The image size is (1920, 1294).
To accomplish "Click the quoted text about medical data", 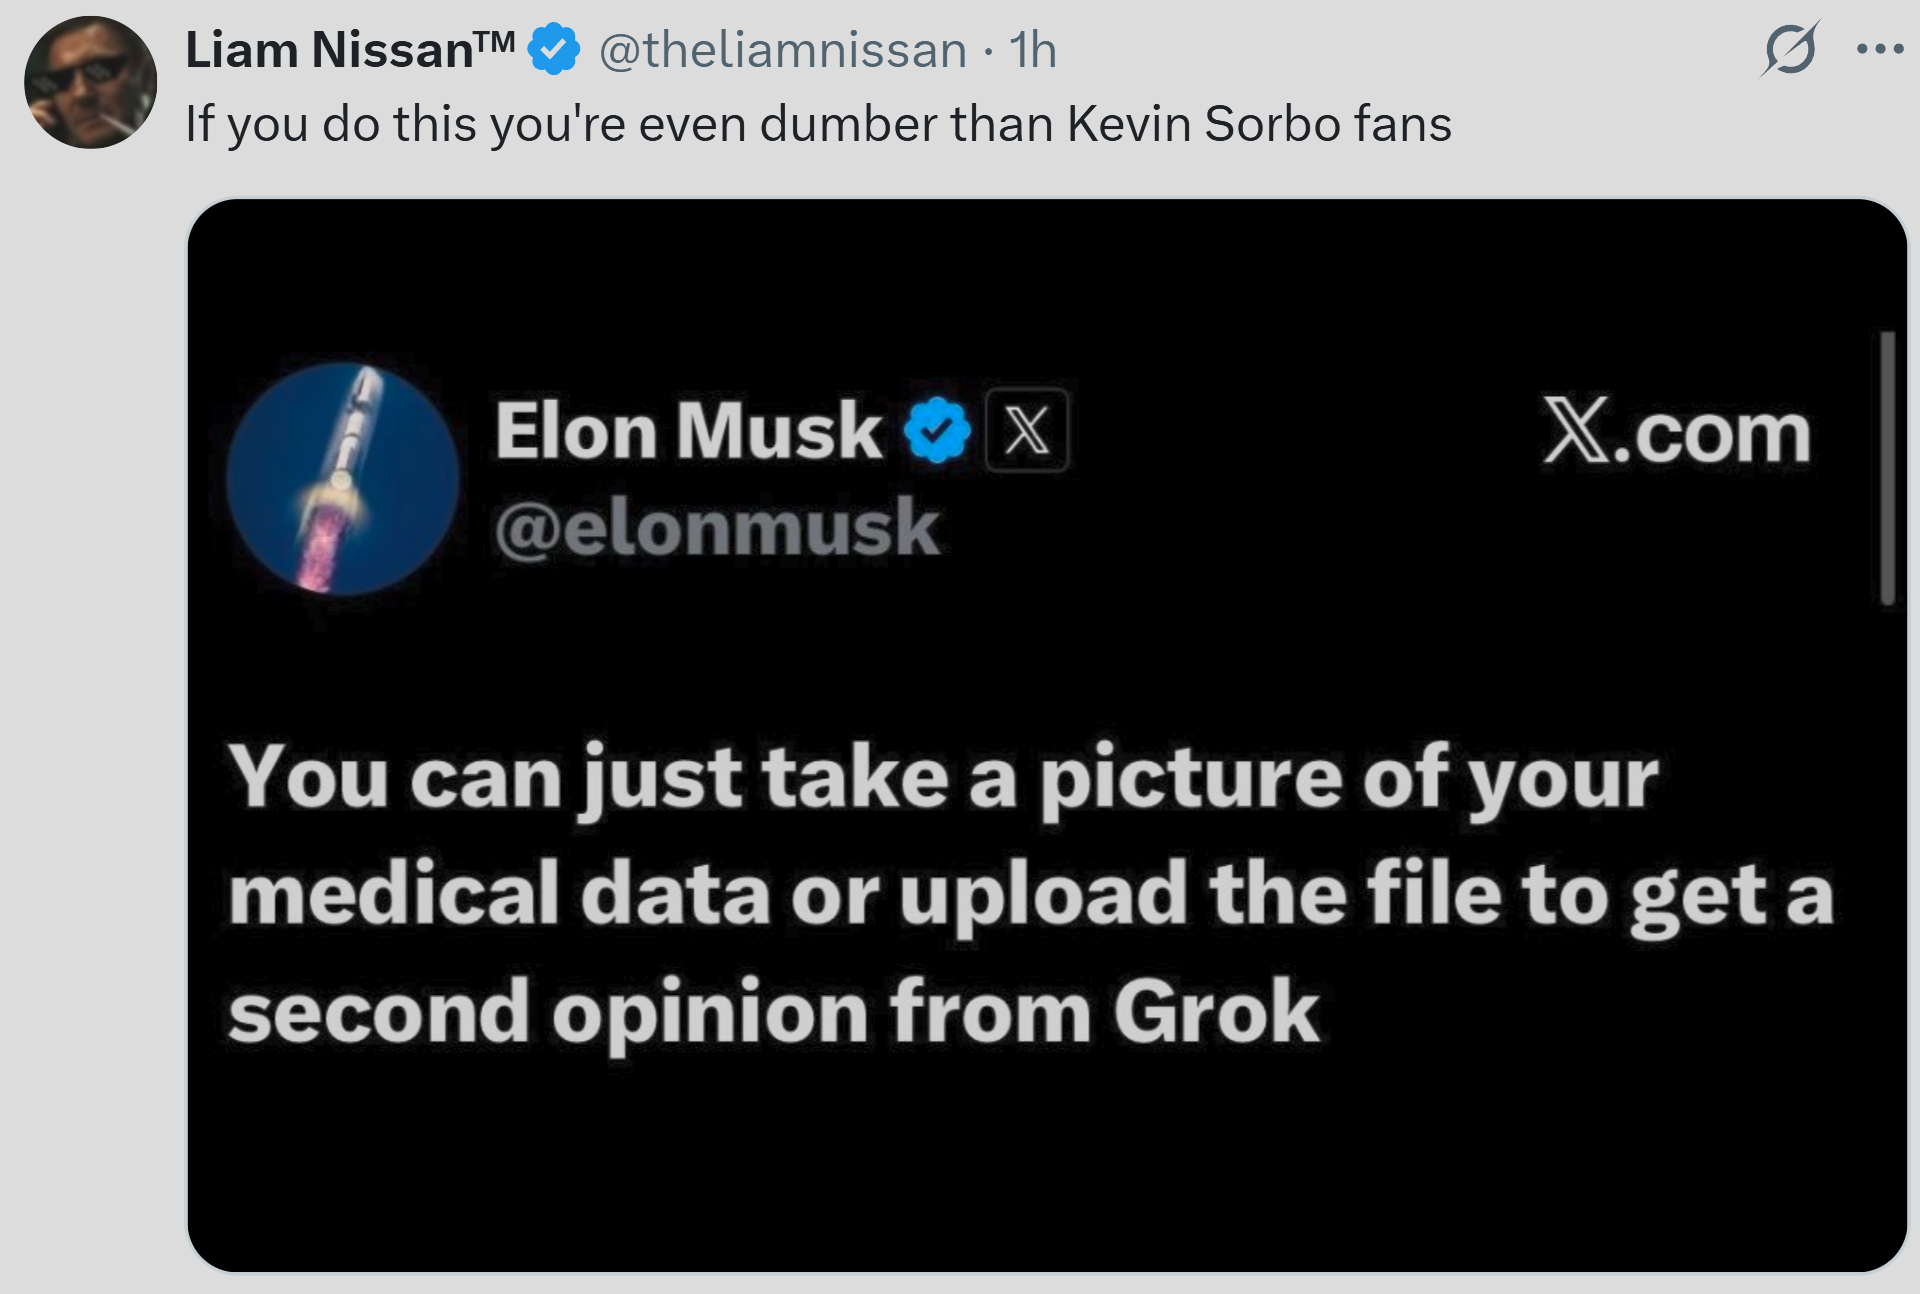I will [x=1030, y=893].
